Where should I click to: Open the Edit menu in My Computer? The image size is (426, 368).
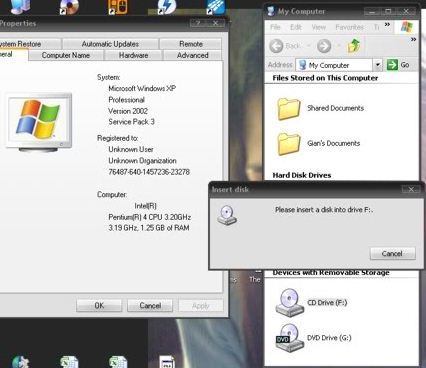pyautogui.click(x=296, y=27)
